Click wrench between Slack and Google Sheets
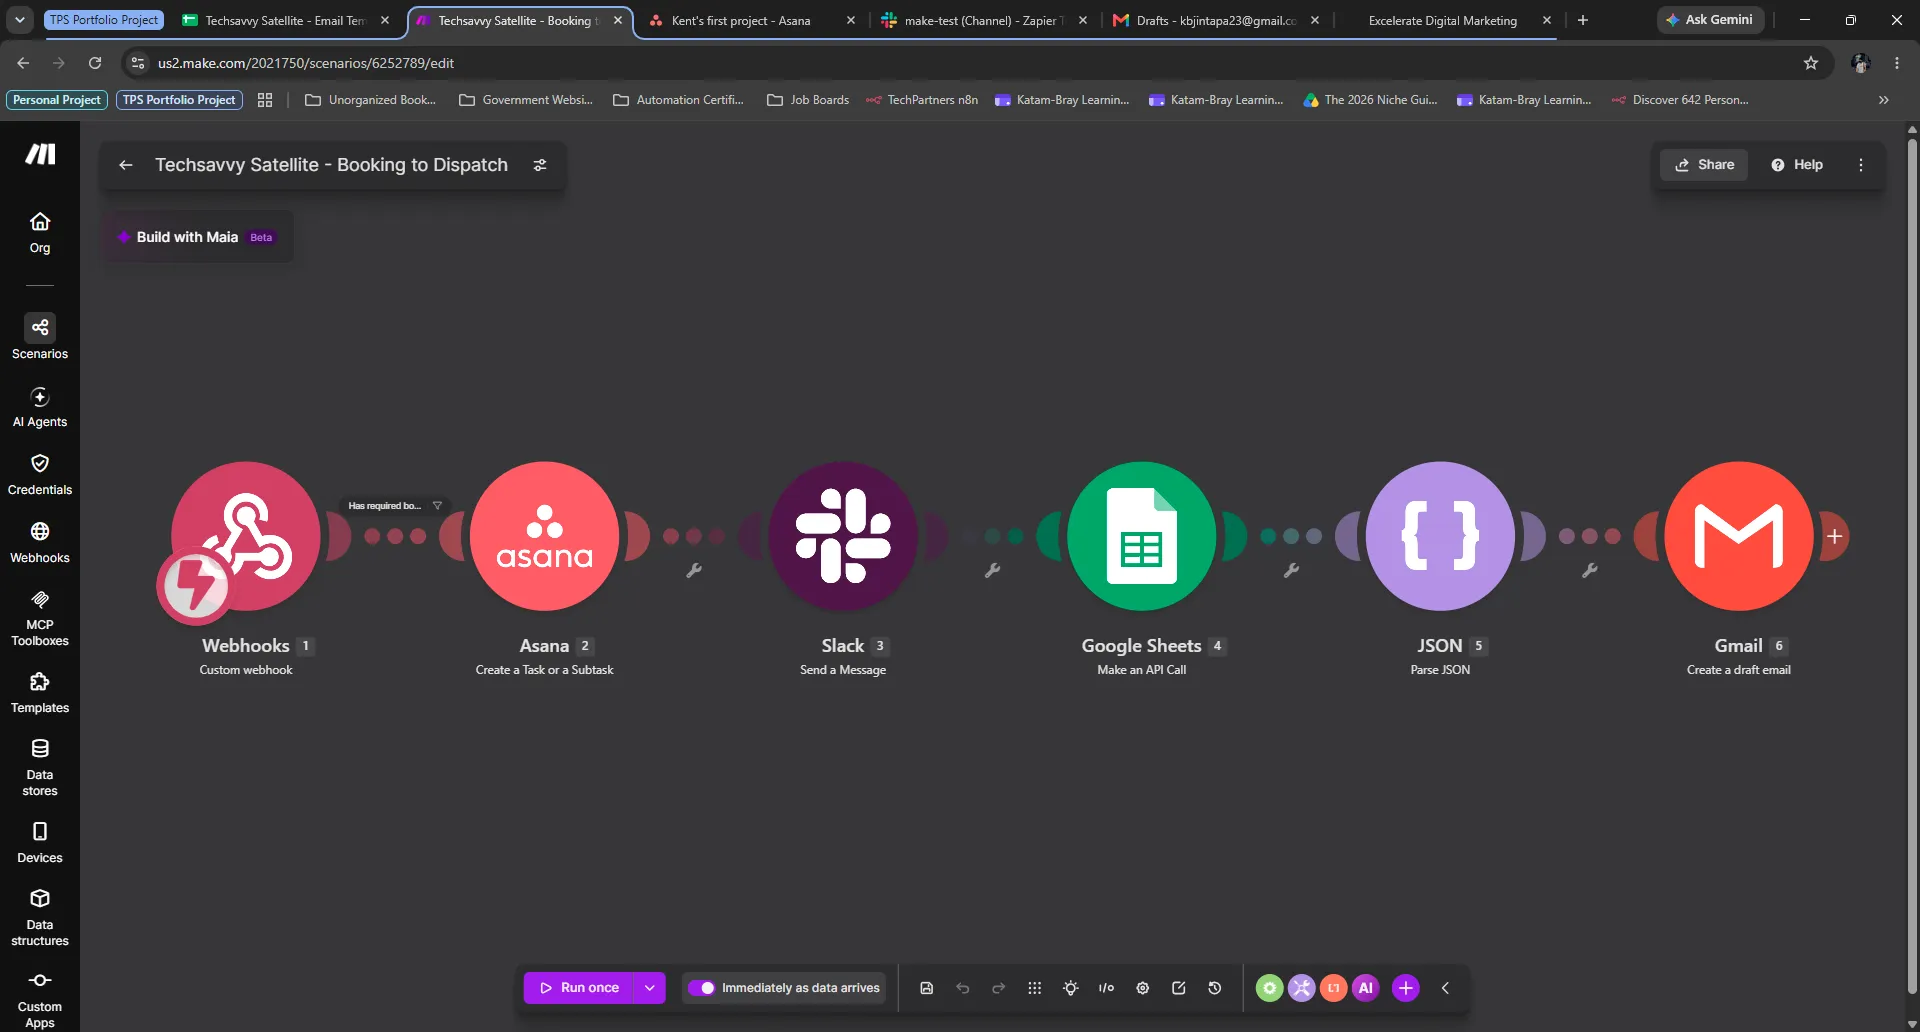 tap(992, 570)
